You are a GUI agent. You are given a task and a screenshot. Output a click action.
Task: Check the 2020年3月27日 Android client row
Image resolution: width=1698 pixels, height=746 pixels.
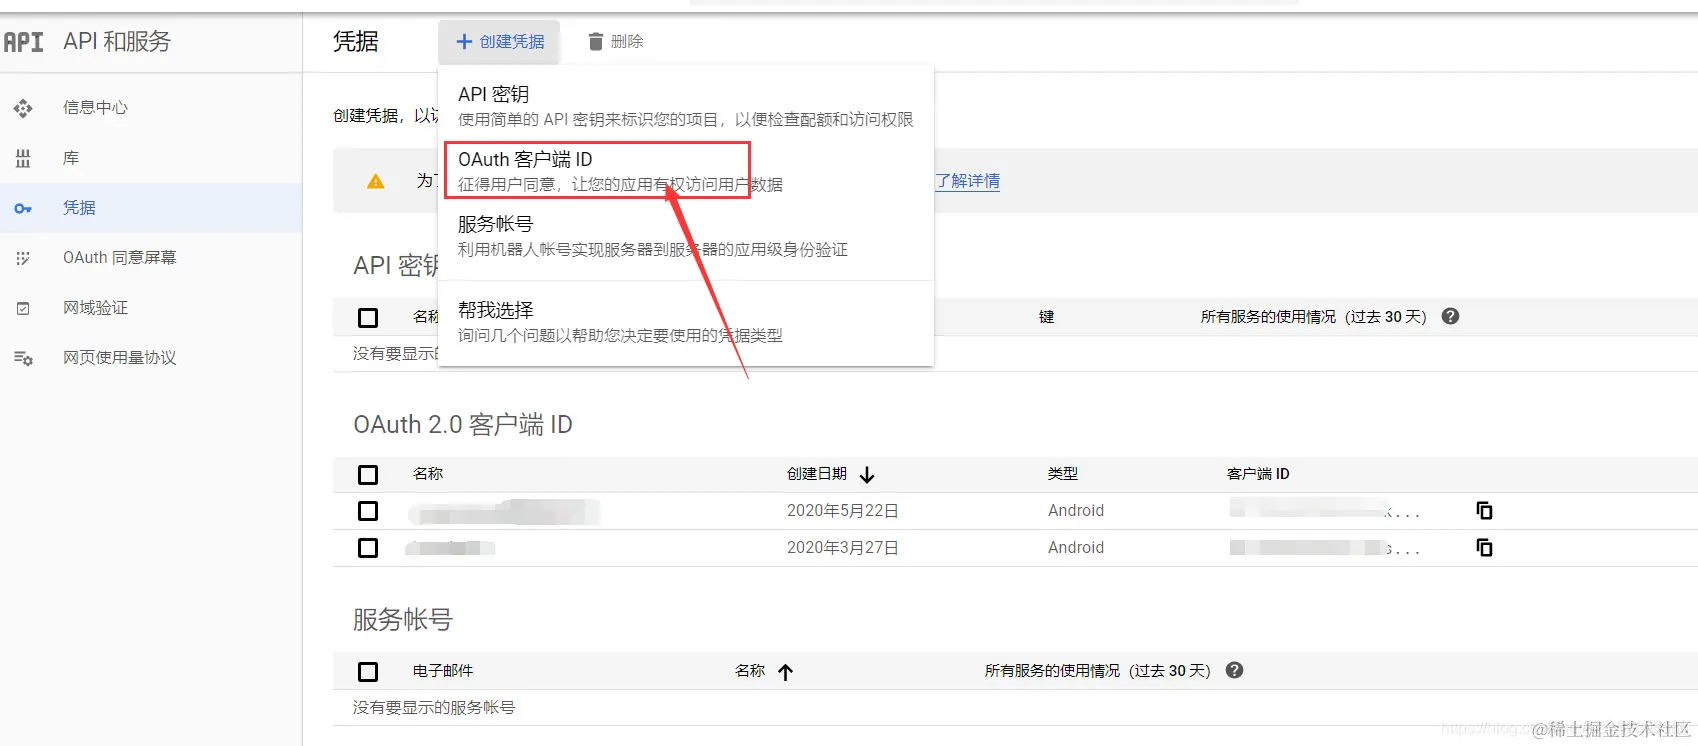click(368, 548)
